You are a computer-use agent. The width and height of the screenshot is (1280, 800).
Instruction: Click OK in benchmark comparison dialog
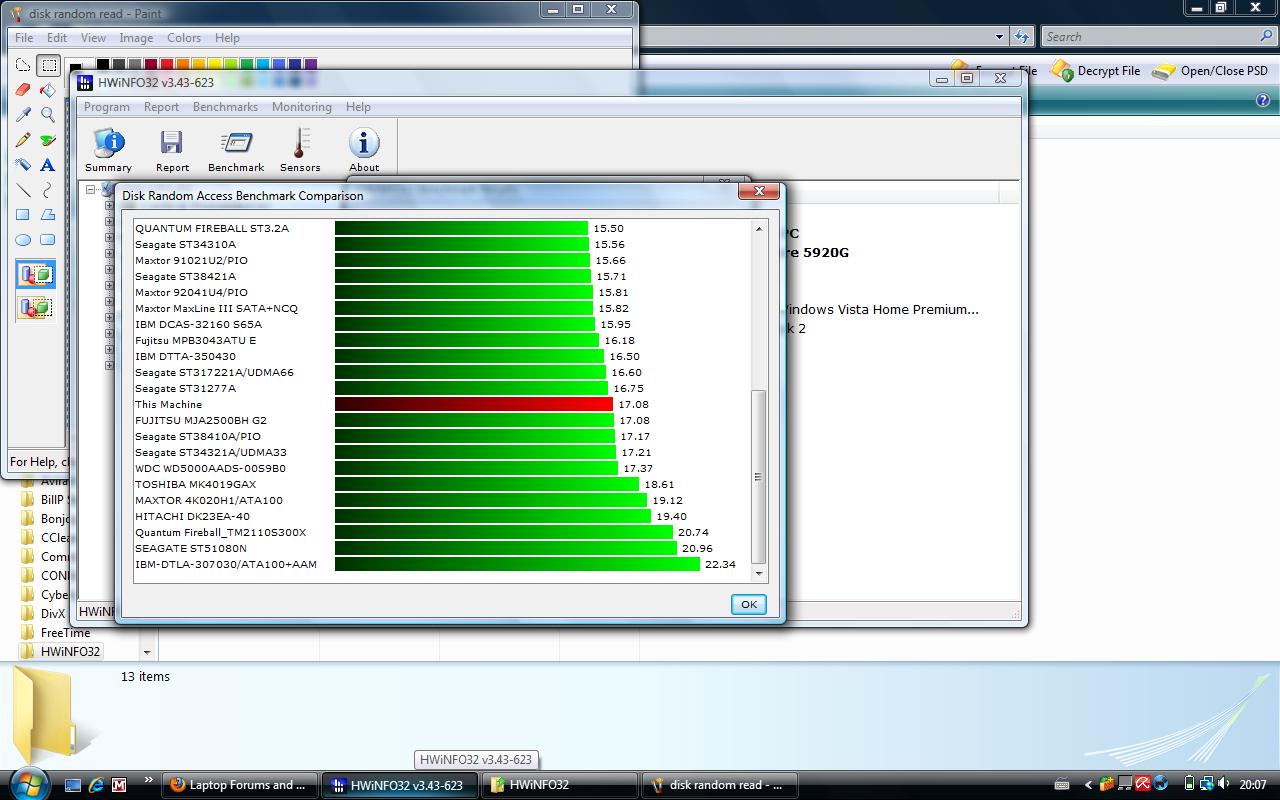(x=748, y=604)
